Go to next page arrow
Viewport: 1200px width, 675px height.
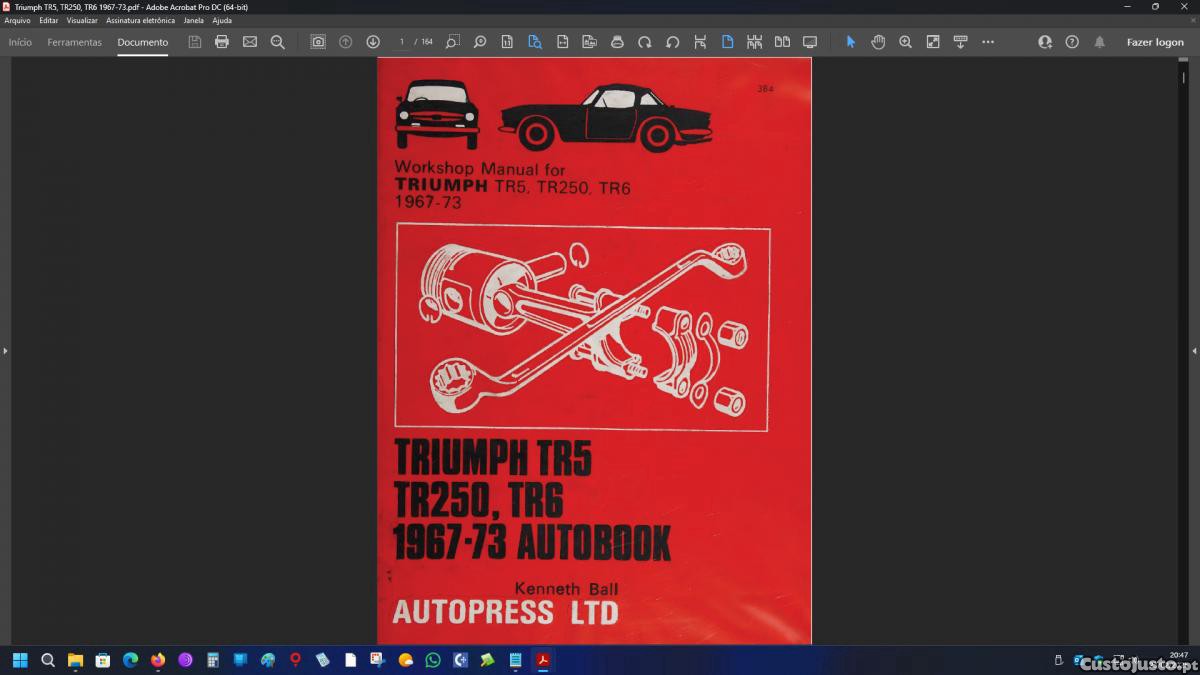(373, 42)
